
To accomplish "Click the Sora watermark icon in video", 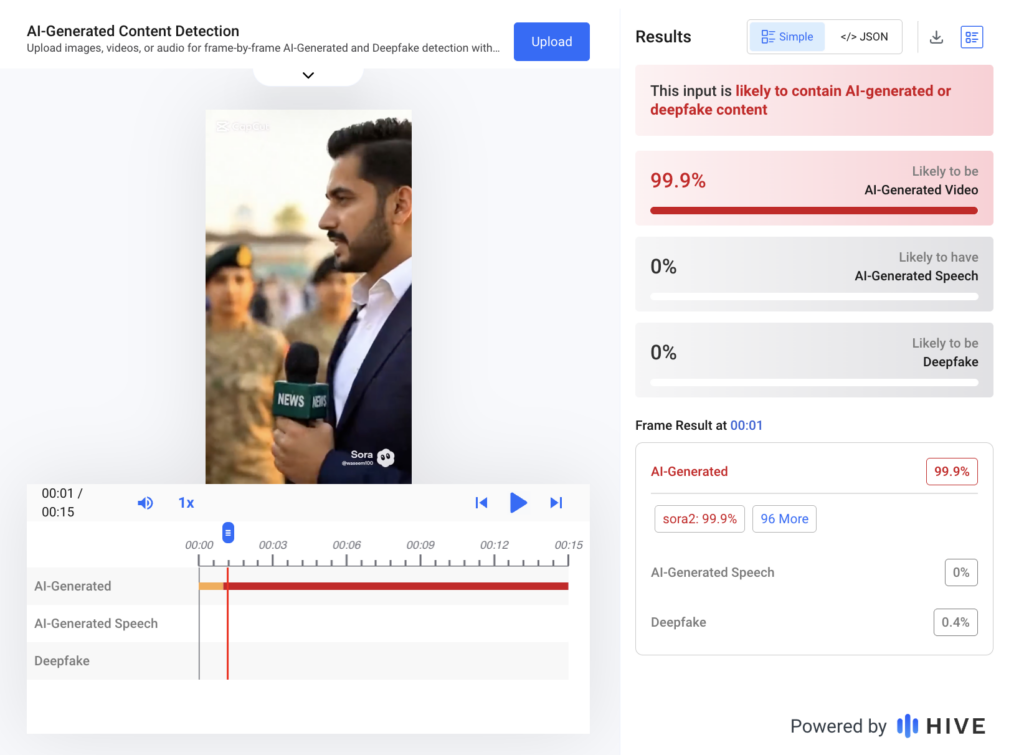I will (x=386, y=457).
